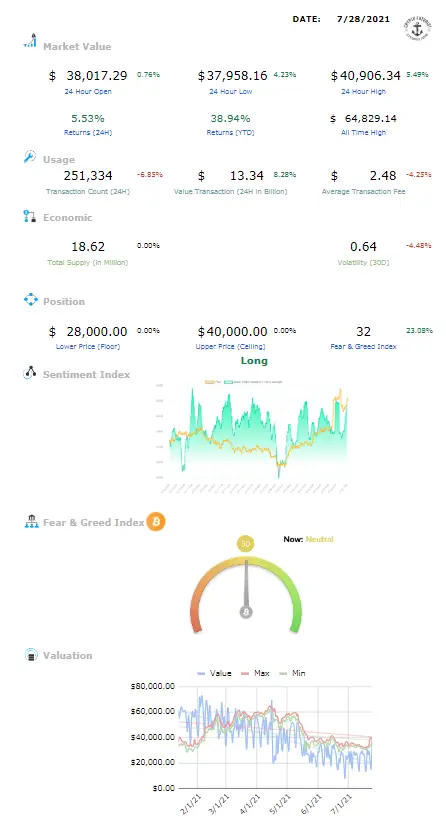
Task: Click the anchor logo in the top corner
Action: click(417, 28)
